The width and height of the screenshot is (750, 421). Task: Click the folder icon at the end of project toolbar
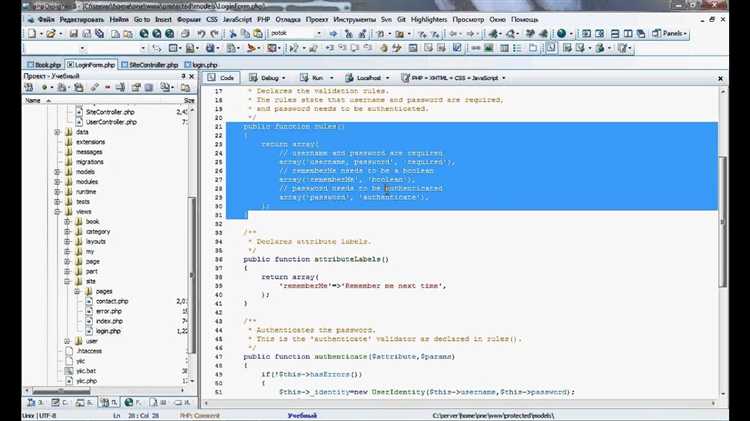click(x=185, y=88)
